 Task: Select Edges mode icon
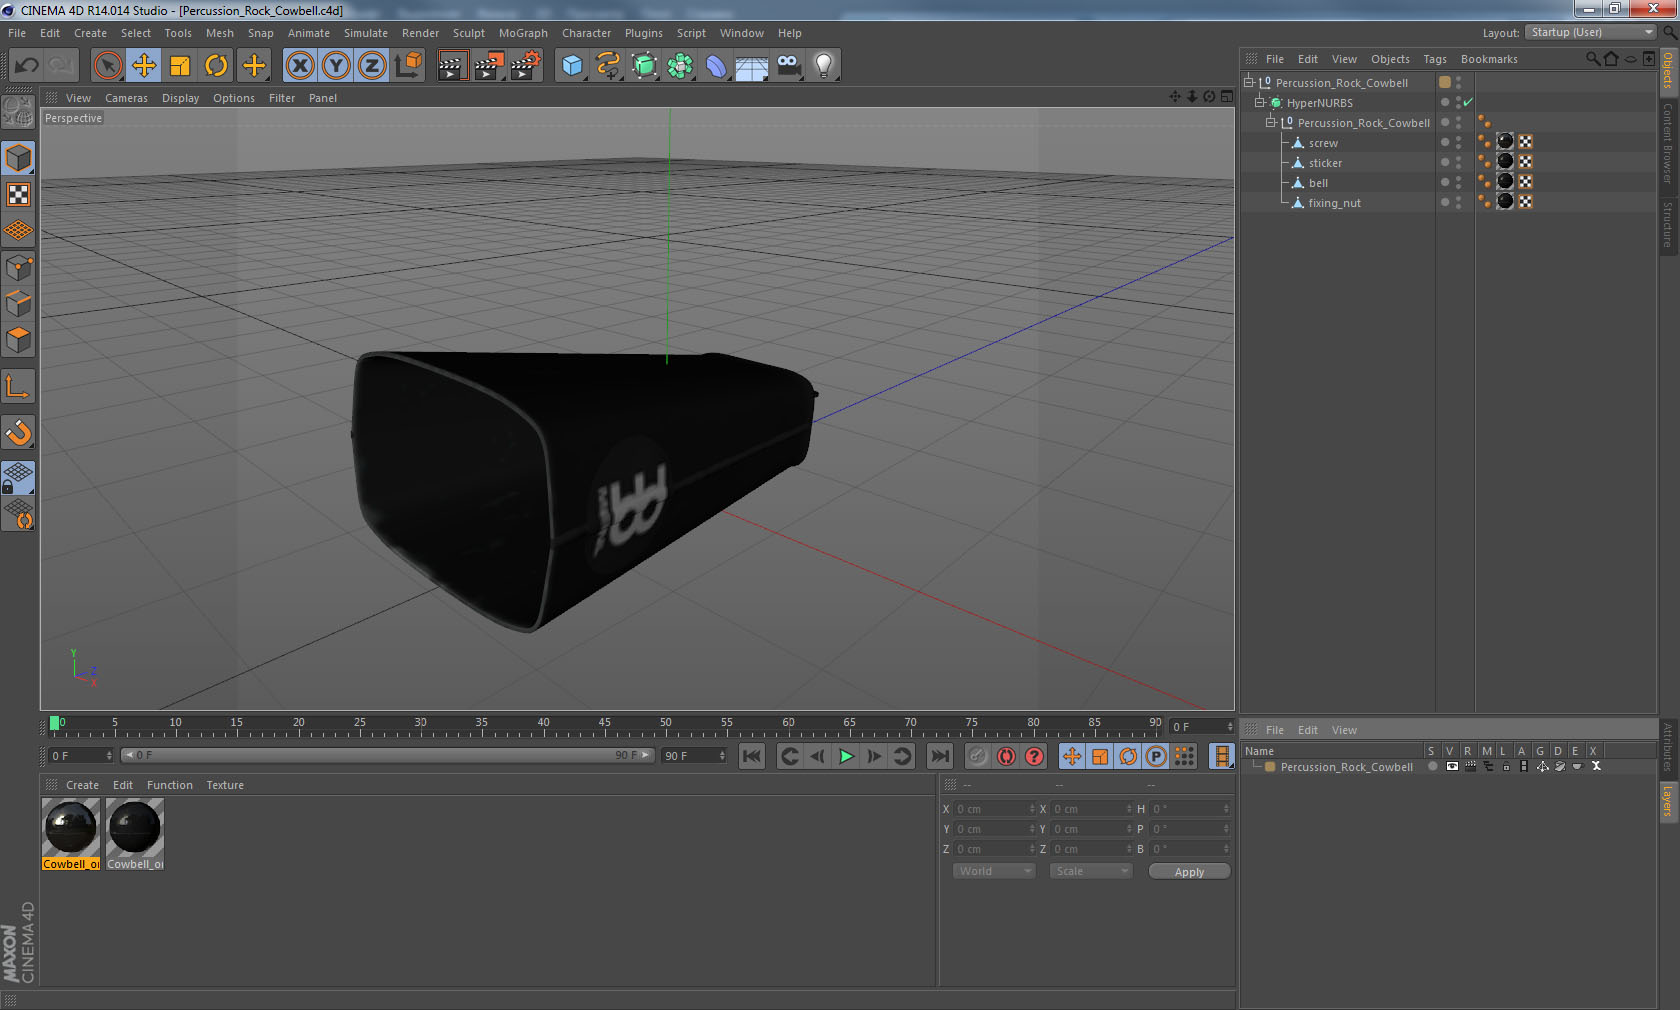[x=19, y=304]
